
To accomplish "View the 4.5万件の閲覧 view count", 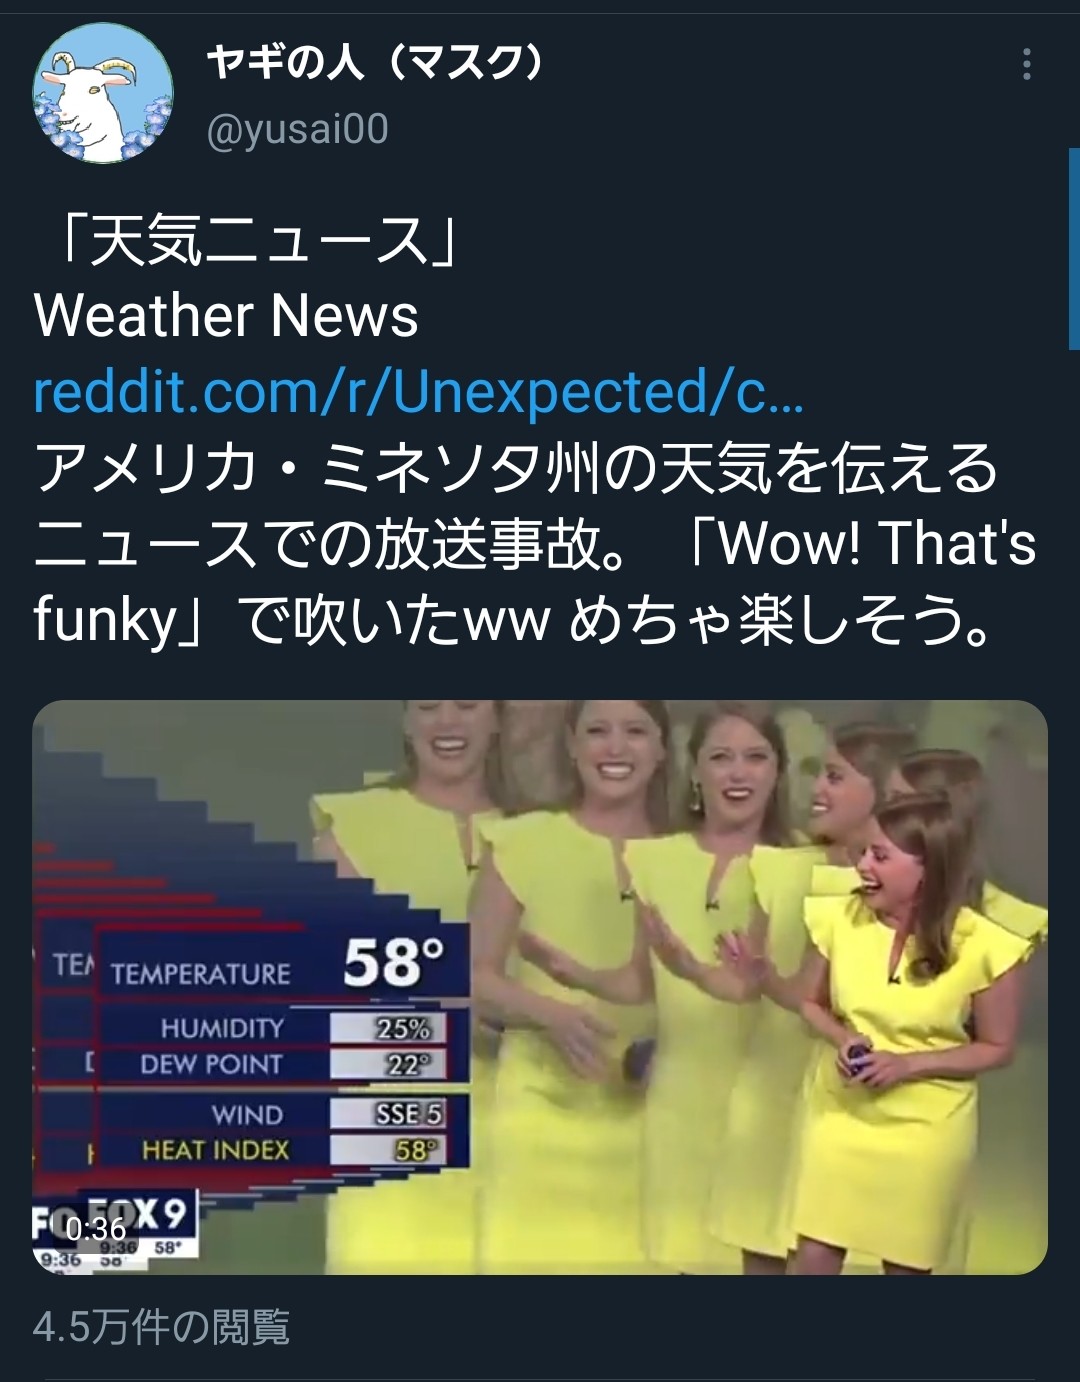I will 161,1327.
